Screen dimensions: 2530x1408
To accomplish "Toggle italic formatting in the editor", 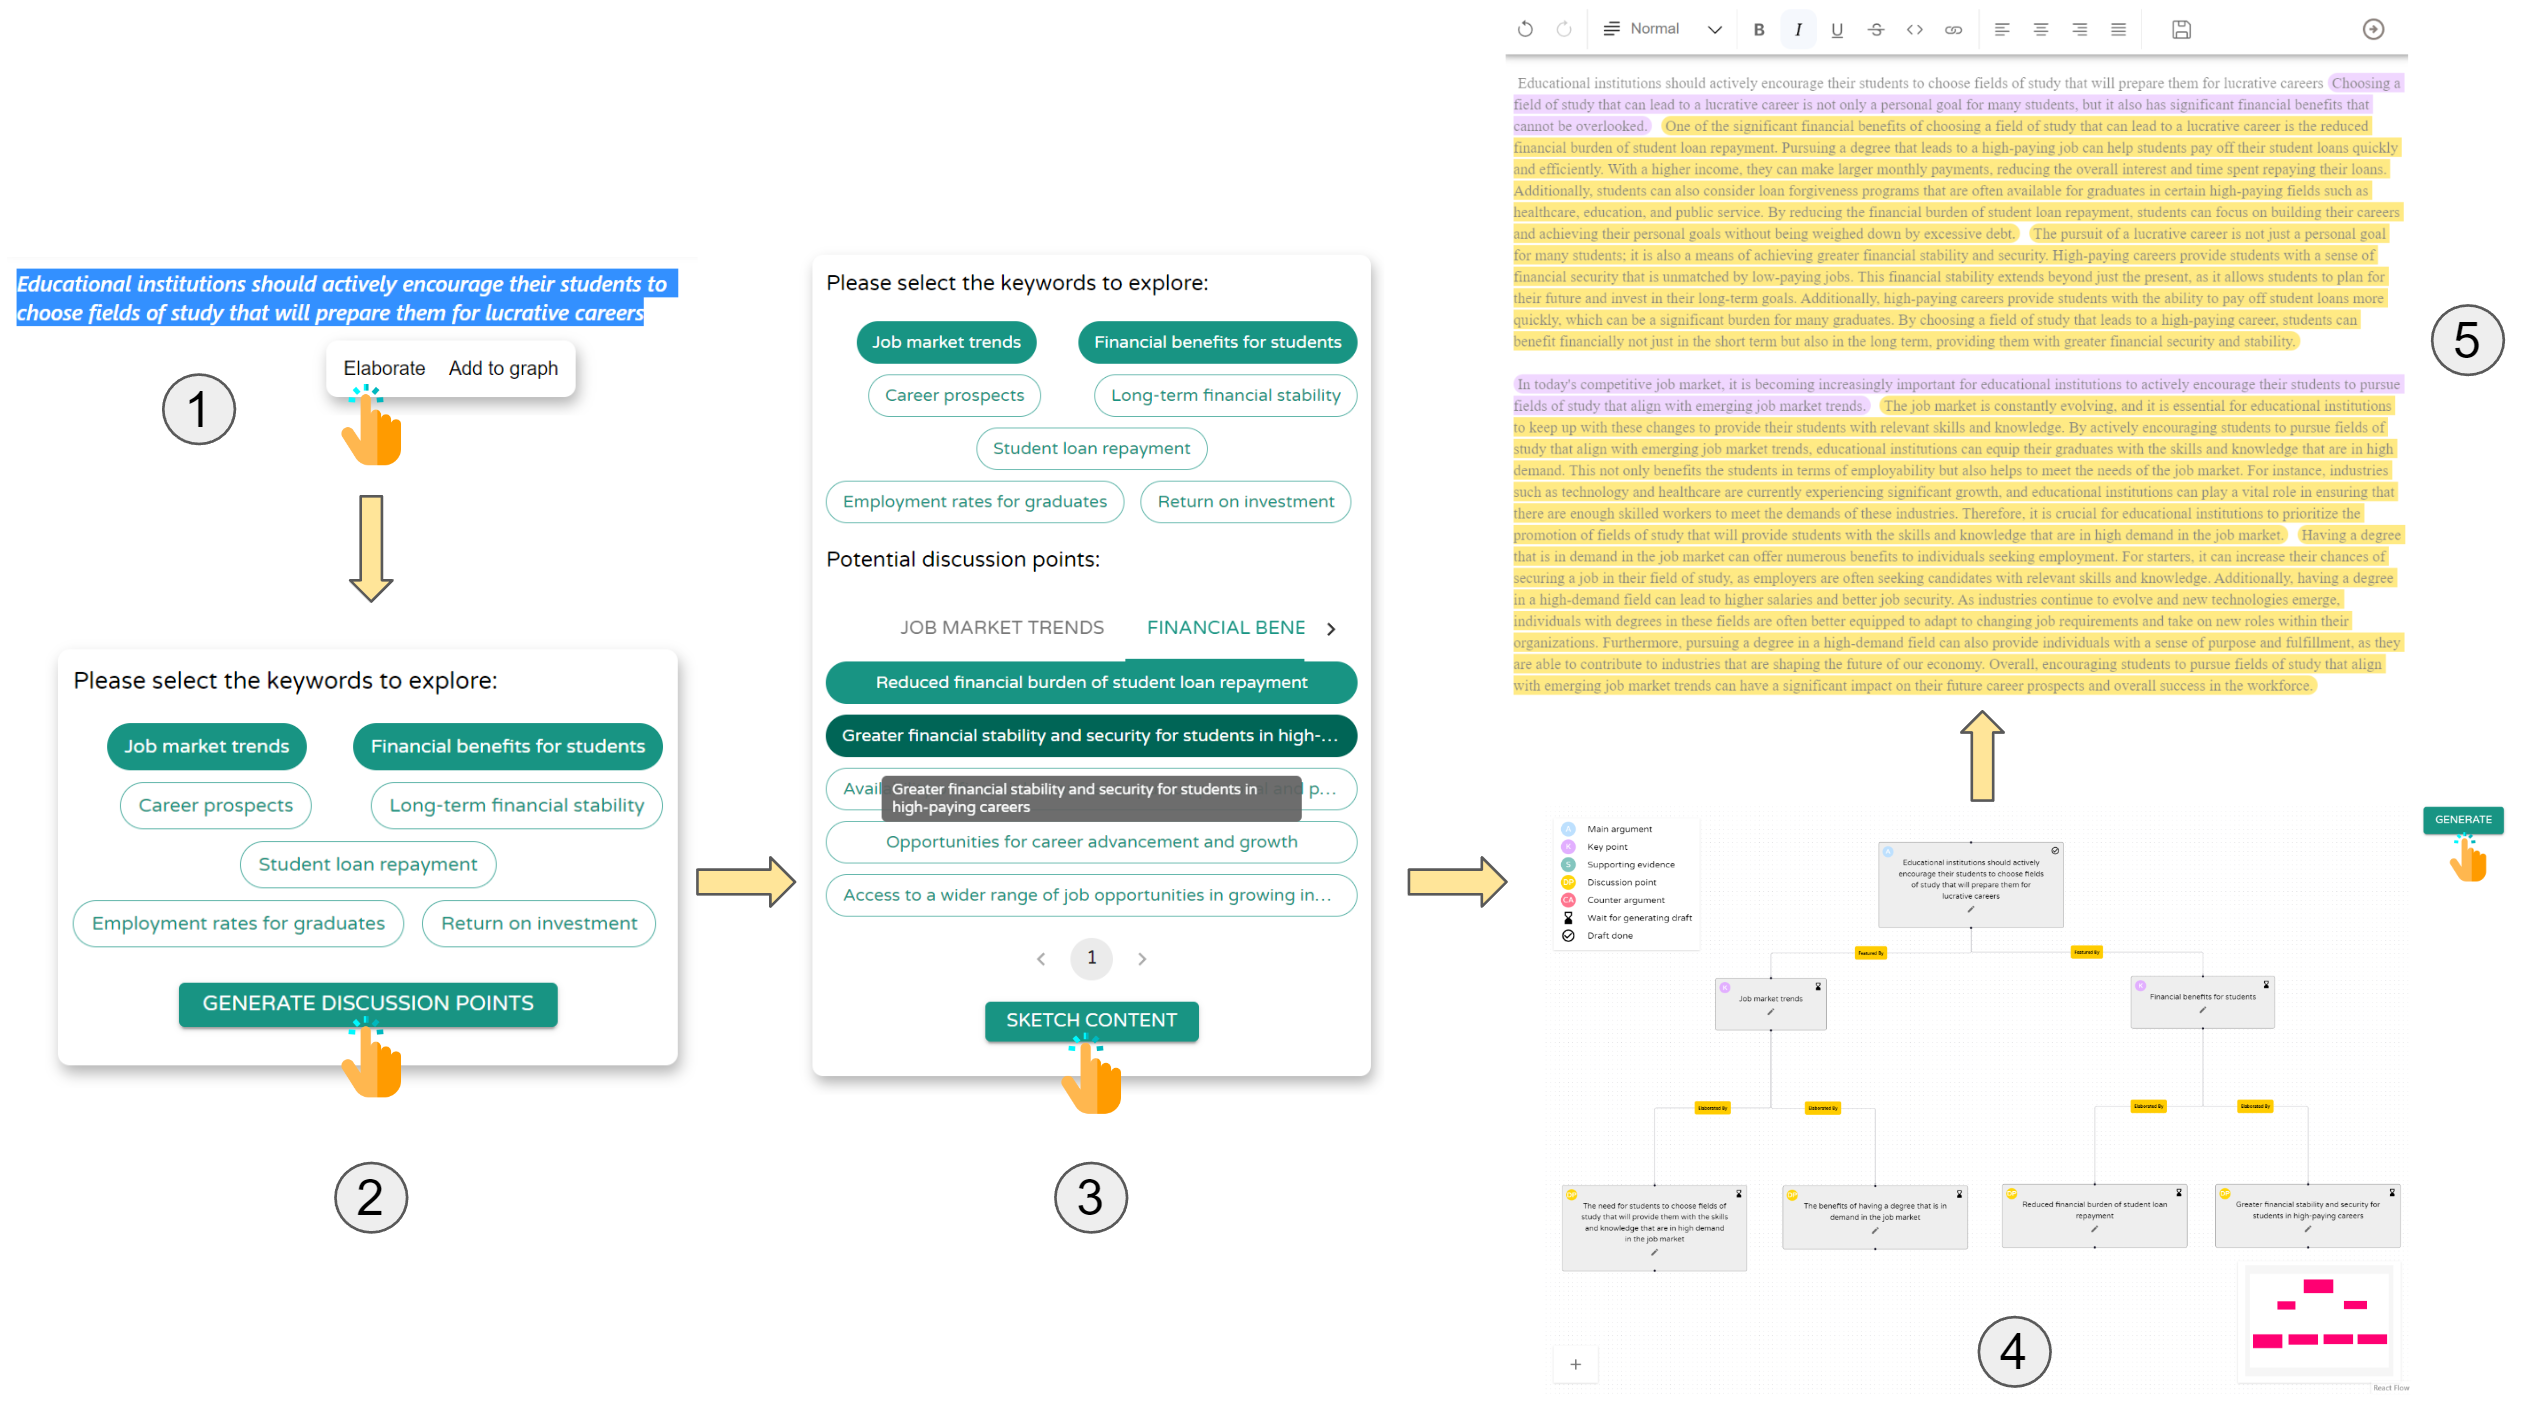I will click(x=1798, y=29).
